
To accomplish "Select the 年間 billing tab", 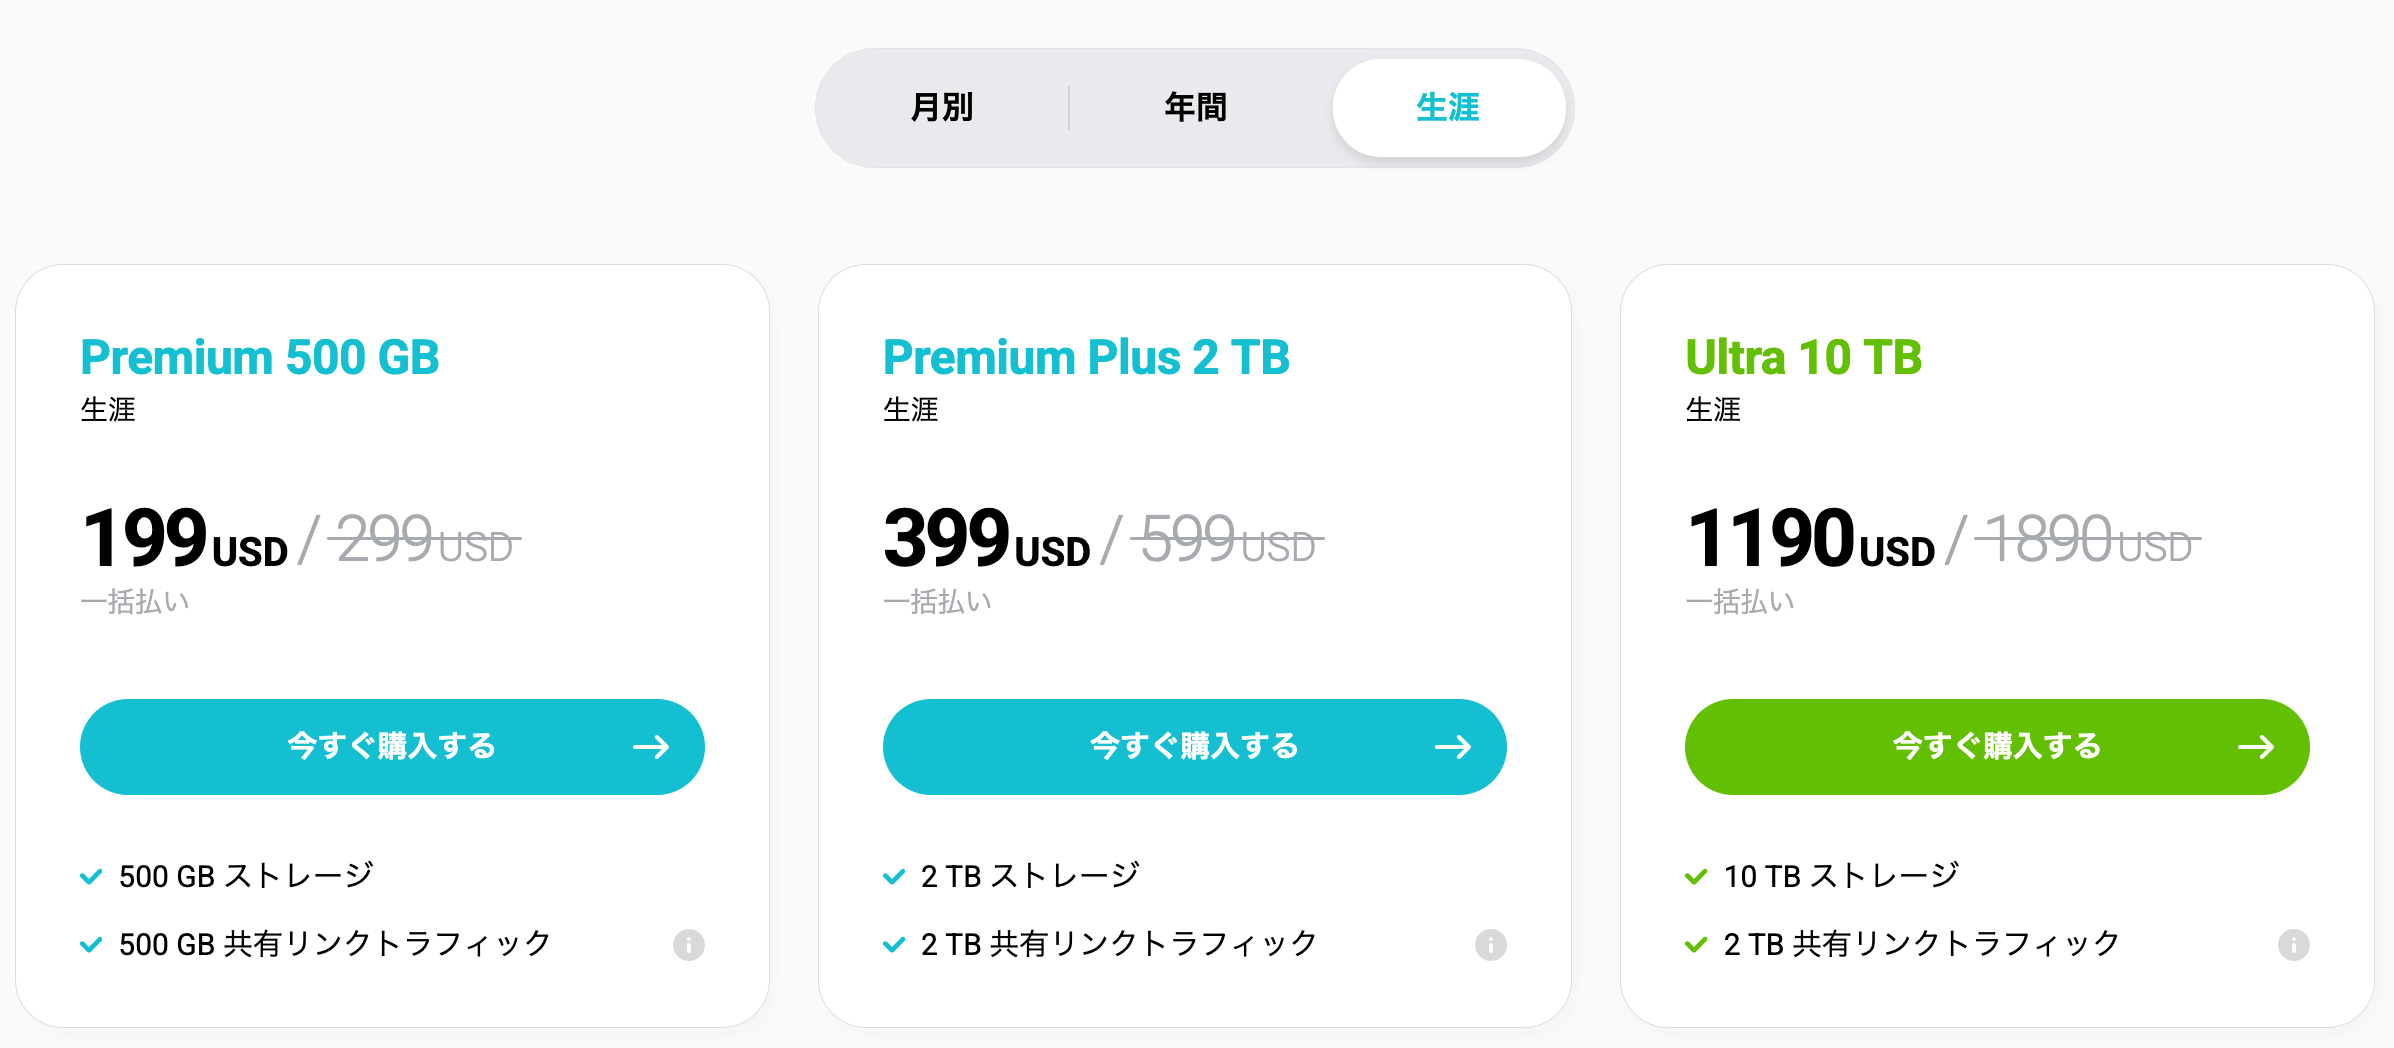I will click(x=1195, y=107).
